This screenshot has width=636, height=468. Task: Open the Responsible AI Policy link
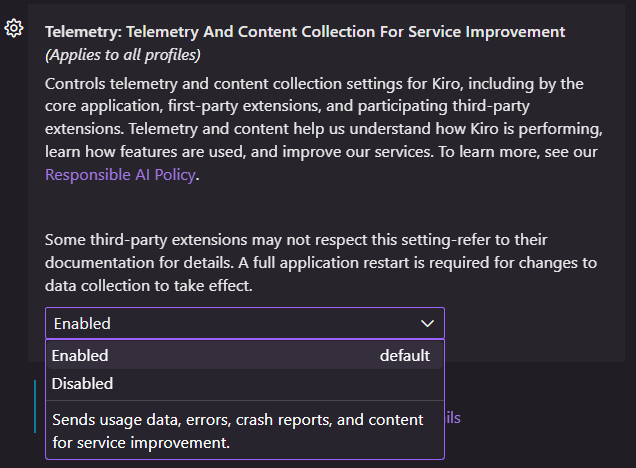point(120,175)
